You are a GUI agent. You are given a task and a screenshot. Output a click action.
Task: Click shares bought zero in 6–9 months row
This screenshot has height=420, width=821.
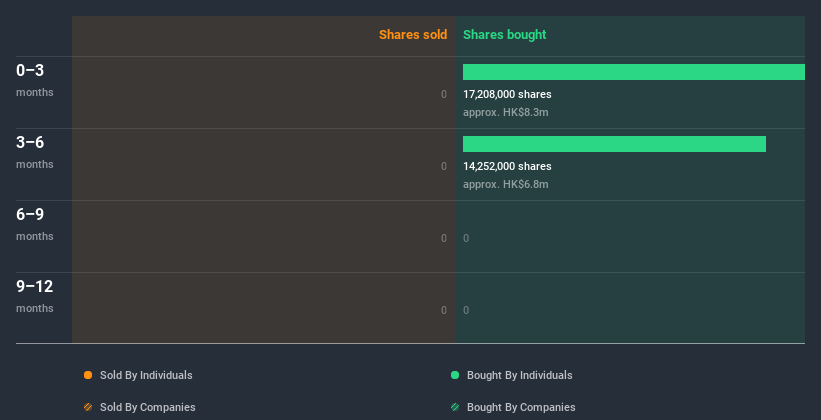coord(466,238)
